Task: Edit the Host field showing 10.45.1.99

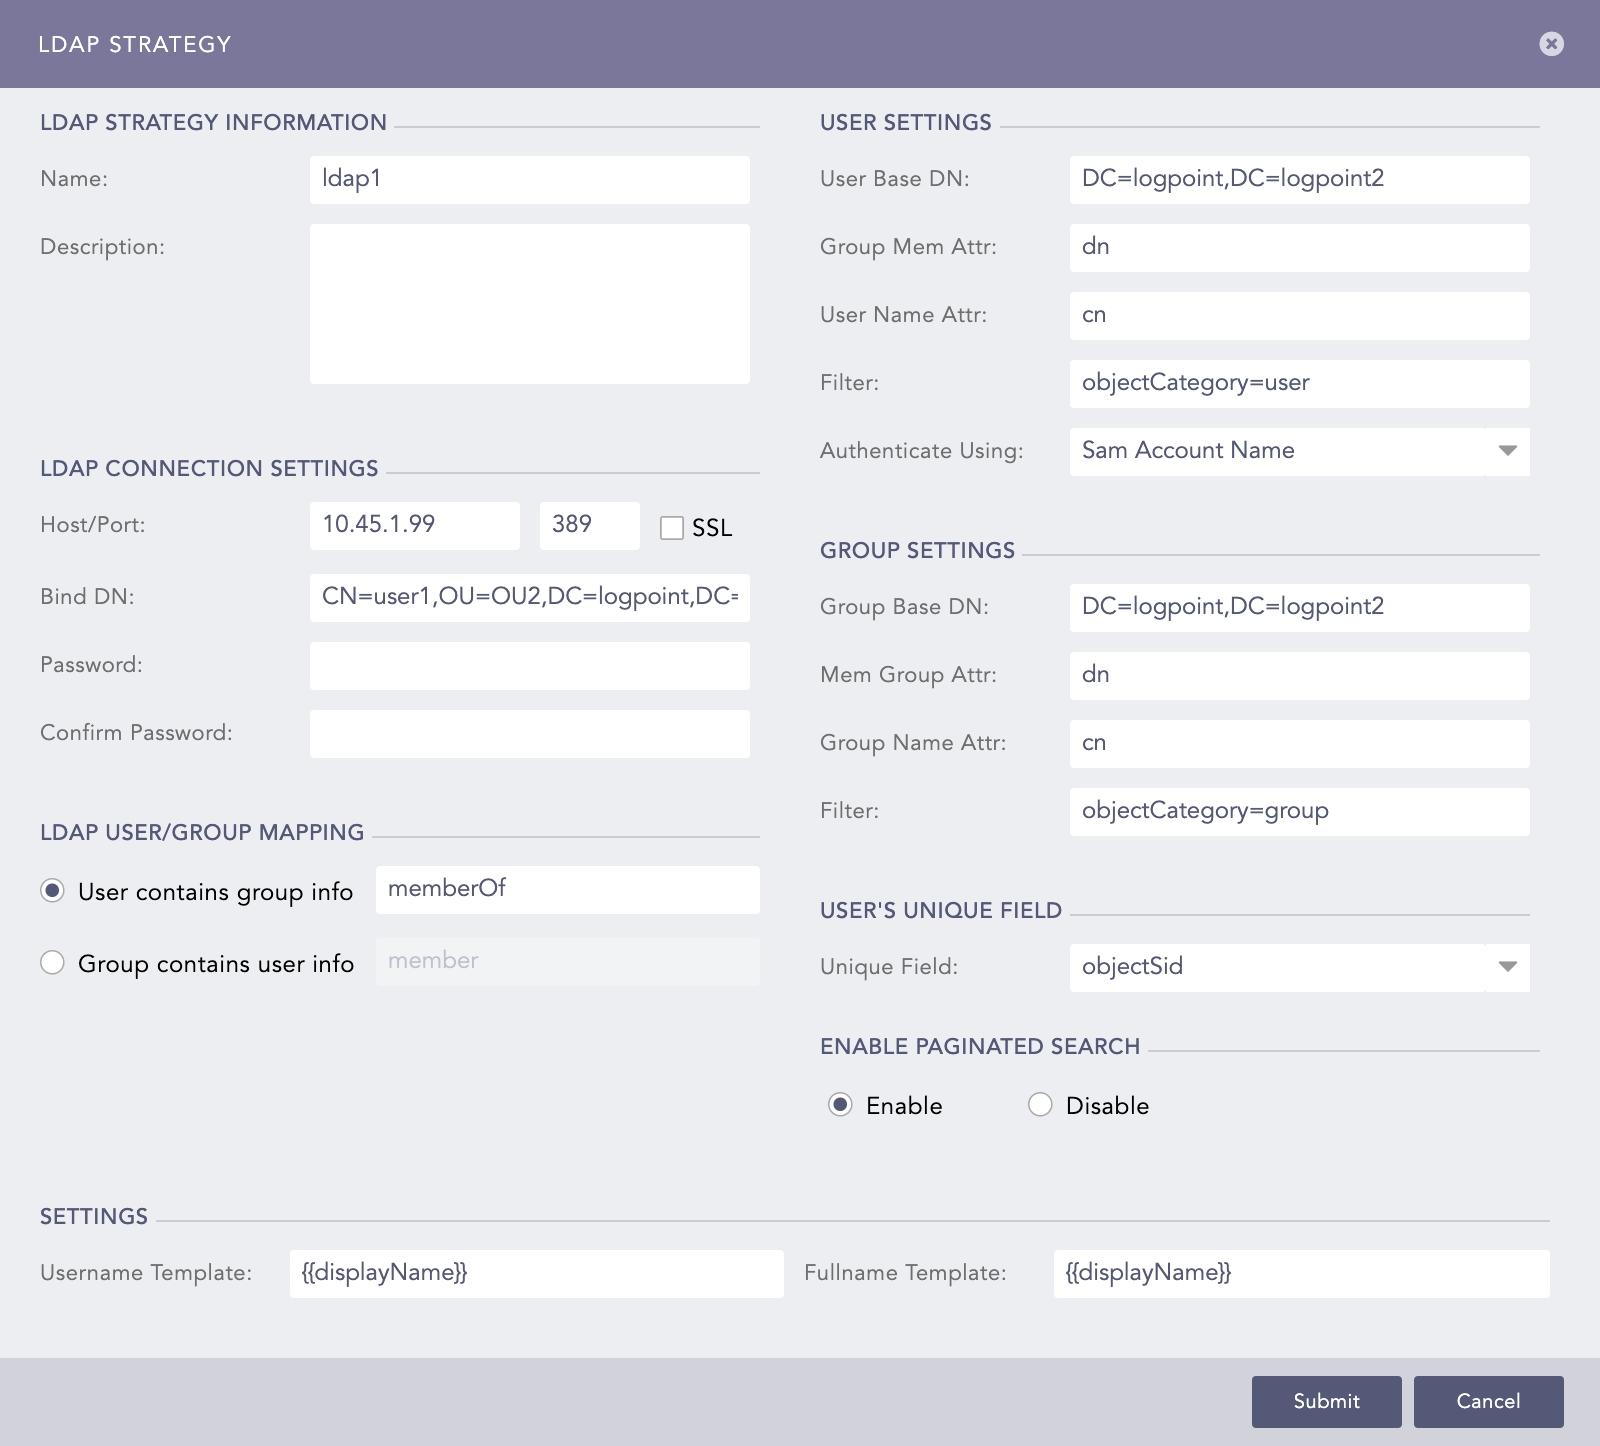Action: coord(413,524)
